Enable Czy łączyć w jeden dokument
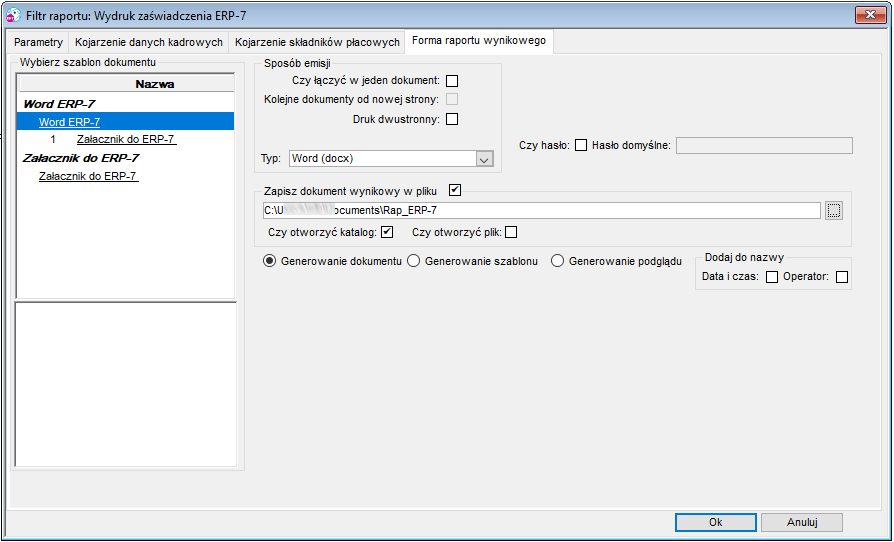 (x=452, y=81)
